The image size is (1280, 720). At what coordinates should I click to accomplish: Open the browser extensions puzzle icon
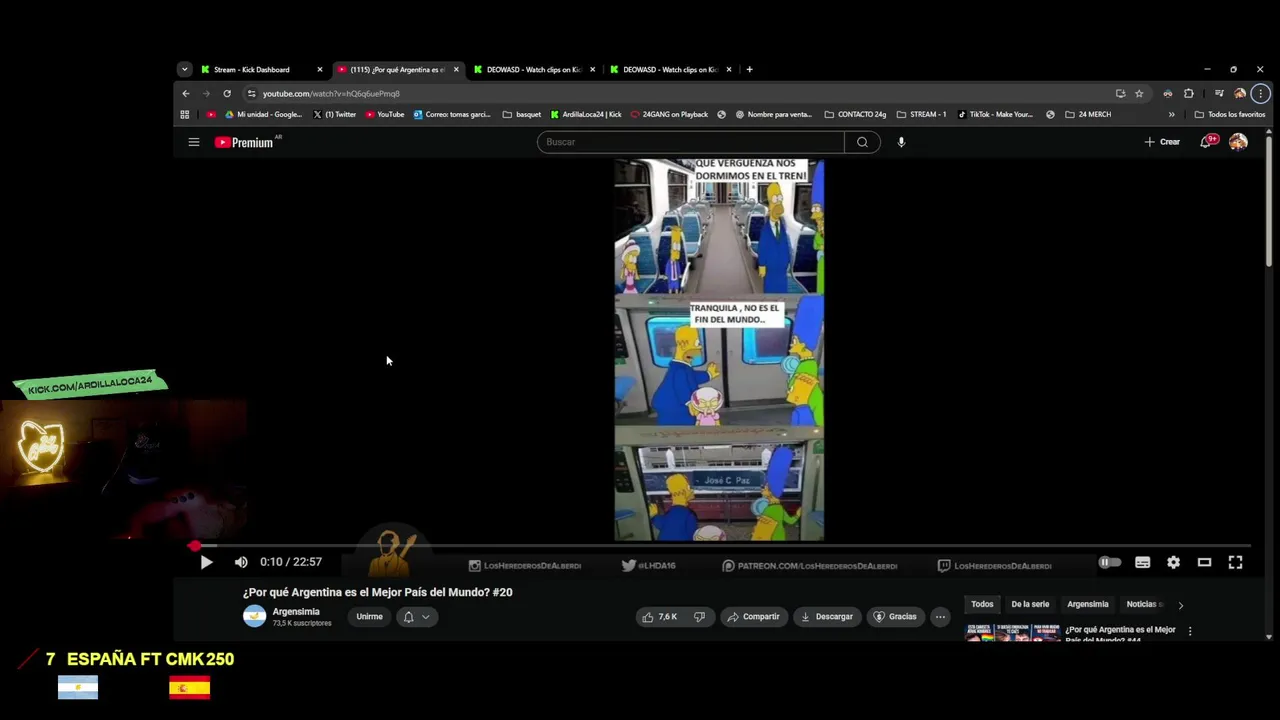click(1189, 93)
